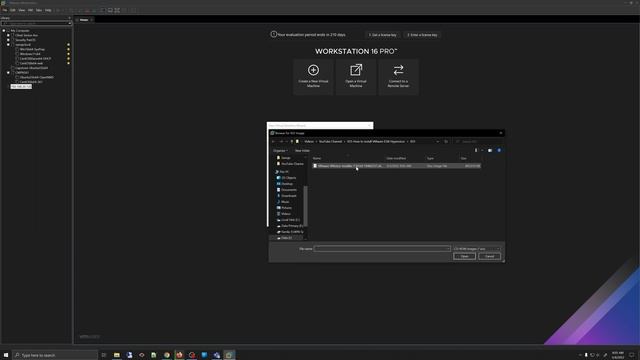Toggle the preview pane in file dialog
640x360 pixels.
(x=490, y=151)
